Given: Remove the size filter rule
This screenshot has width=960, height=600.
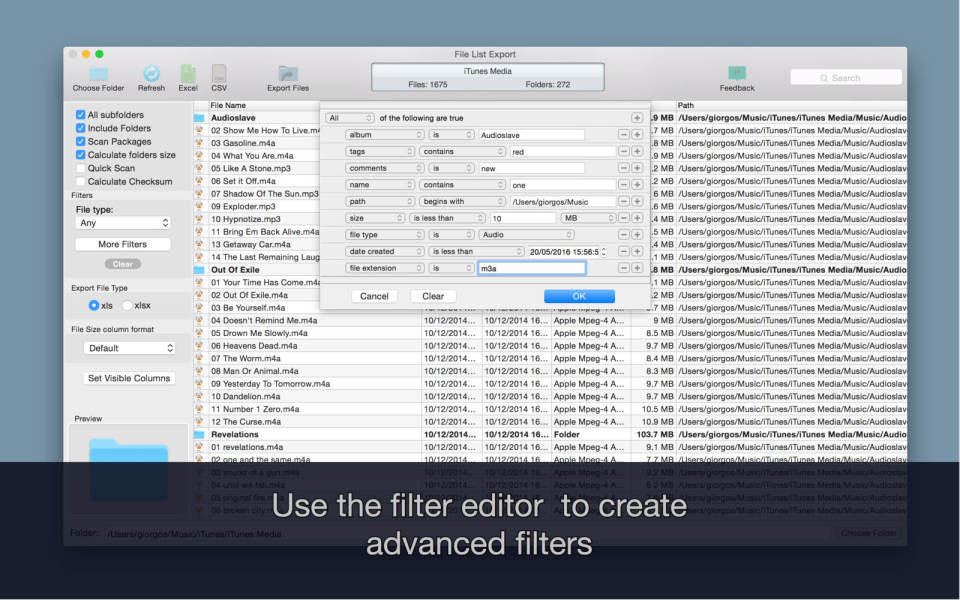Looking at the screenshot, I should [x=623, y=218].
